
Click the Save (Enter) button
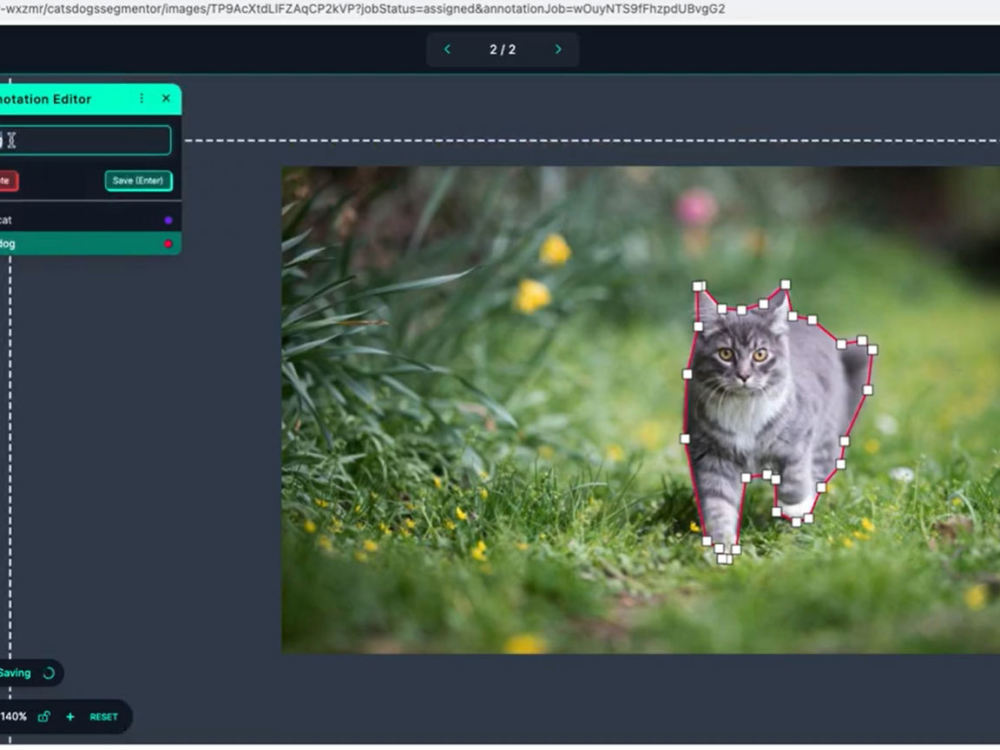click(x=138, y=181)
